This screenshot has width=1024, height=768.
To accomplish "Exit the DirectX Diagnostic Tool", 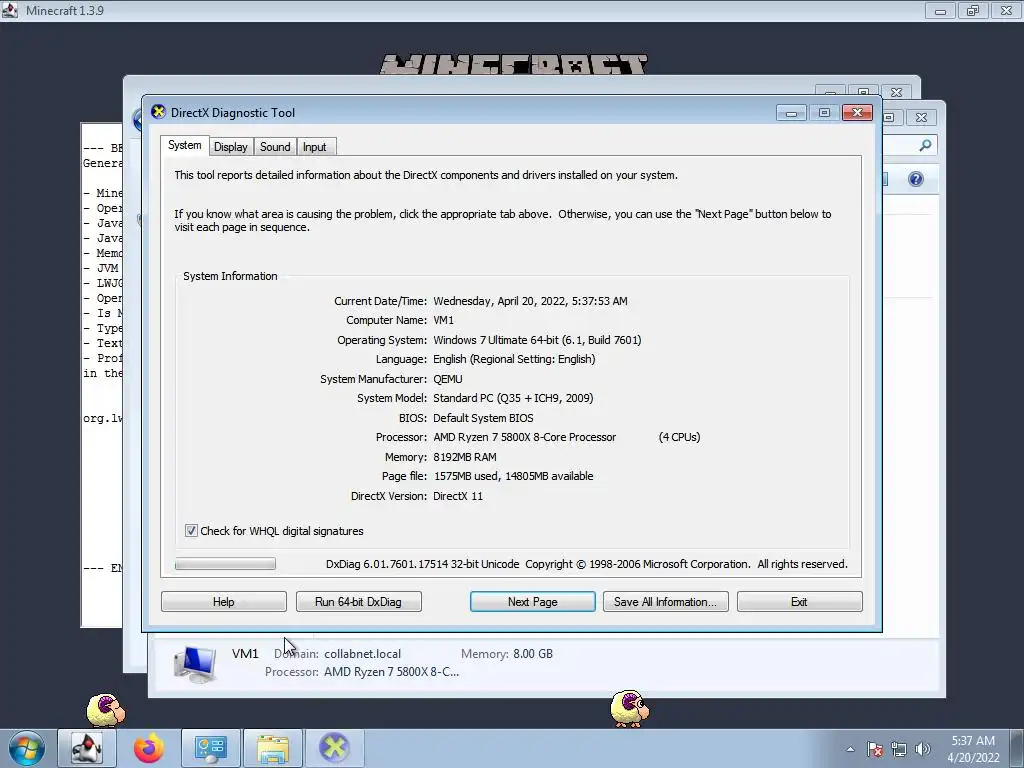I will click(799, 601).
